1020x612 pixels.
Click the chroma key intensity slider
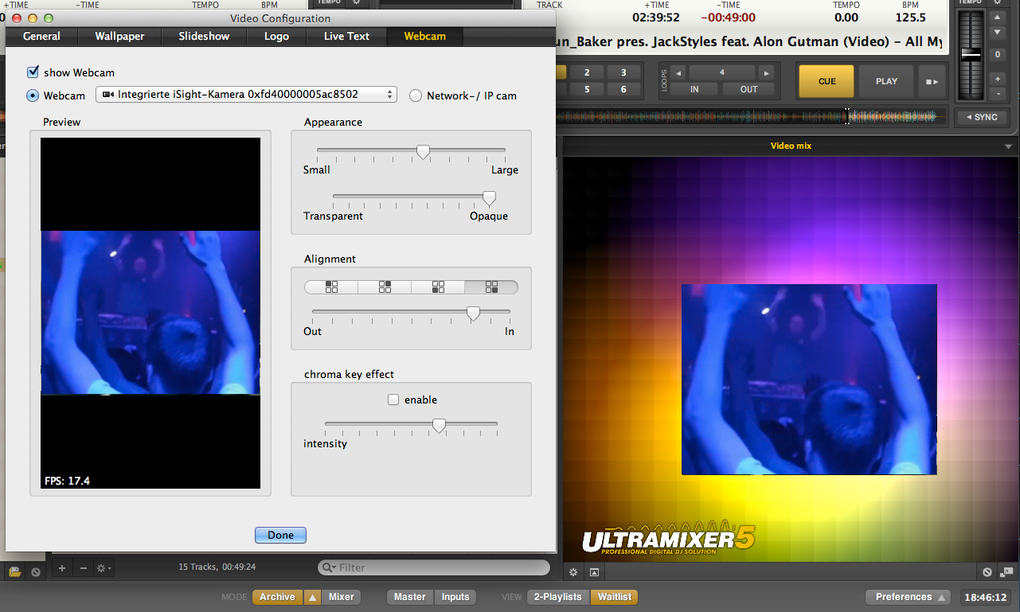click(x=411, y=425)
